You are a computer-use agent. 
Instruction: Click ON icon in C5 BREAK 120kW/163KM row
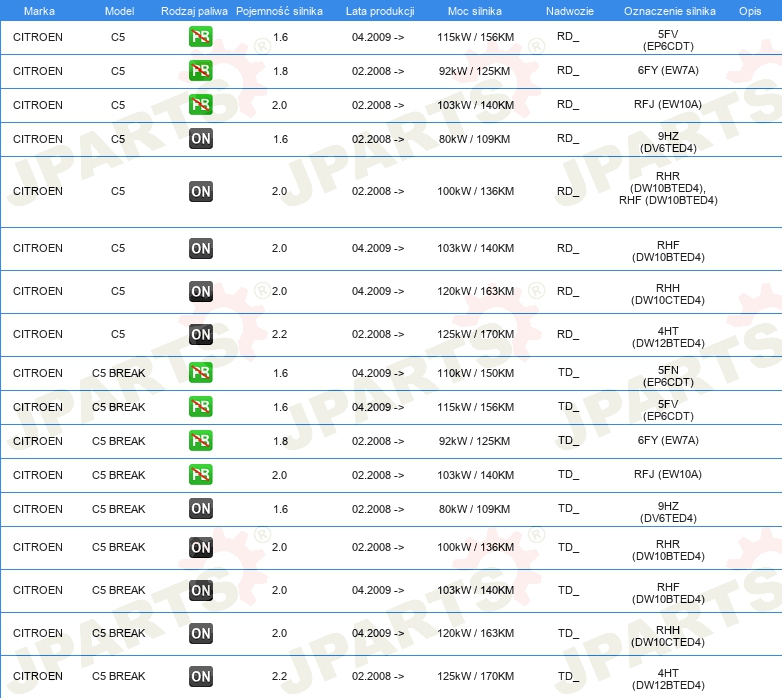click(x=200, y=633)
